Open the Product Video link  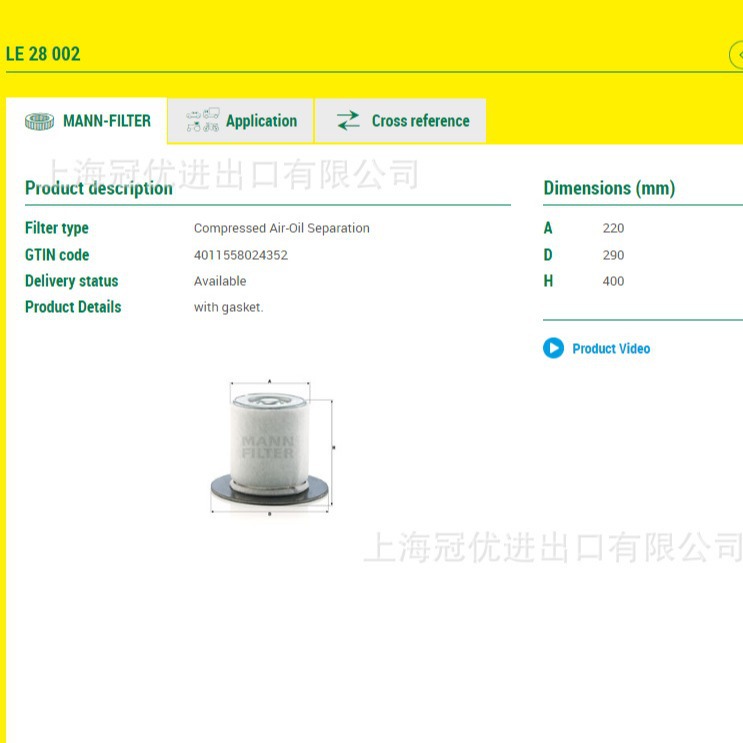[x=611, y=349]
